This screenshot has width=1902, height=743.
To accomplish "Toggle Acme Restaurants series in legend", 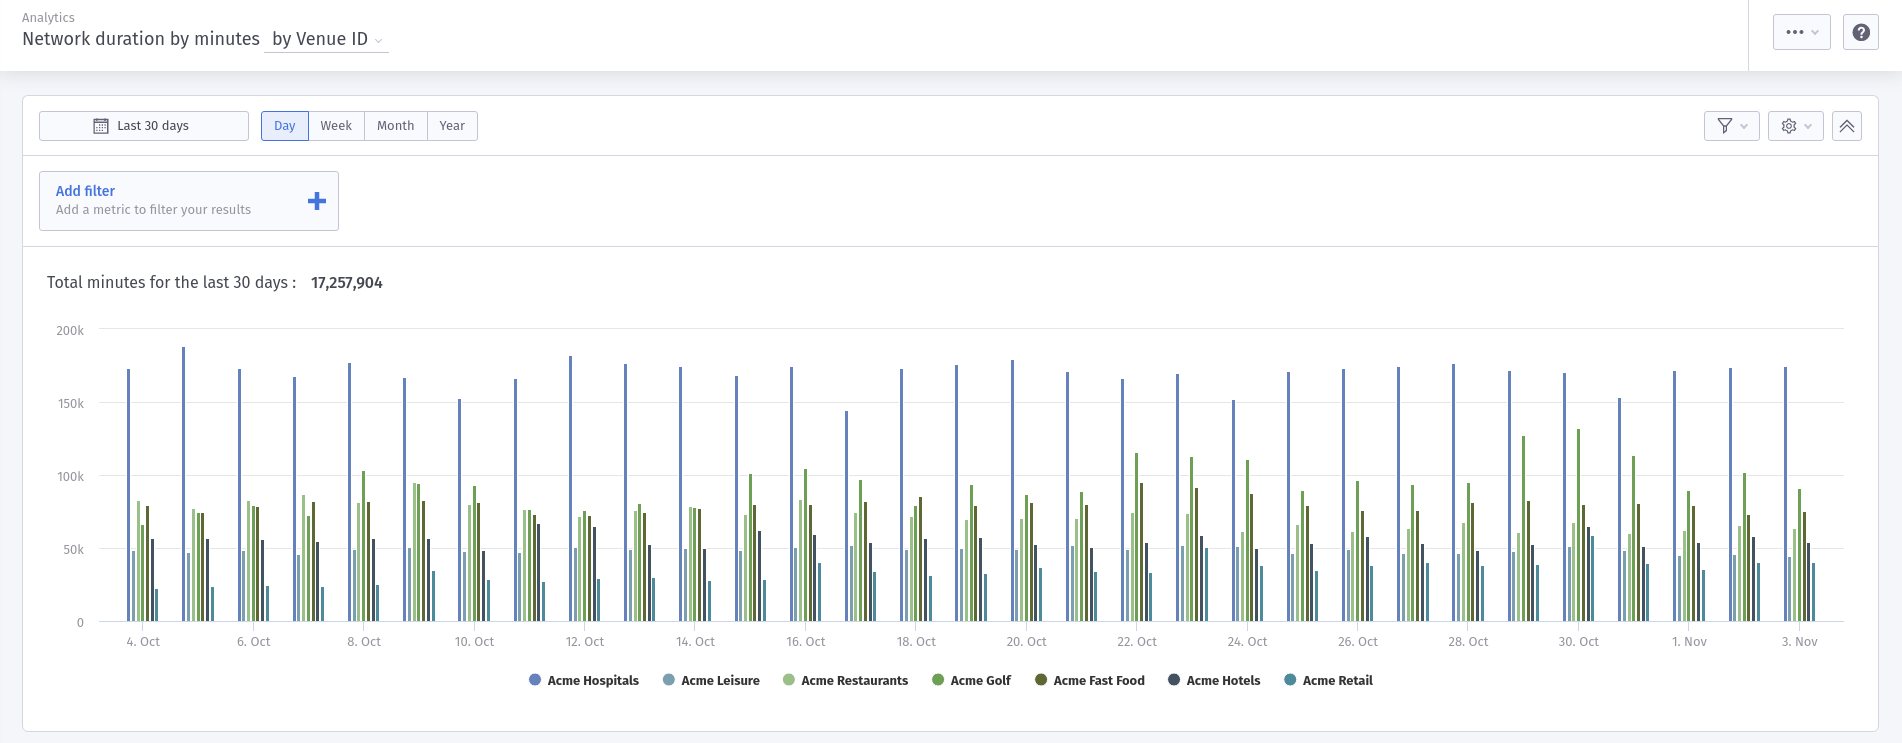I will point(846,680).
